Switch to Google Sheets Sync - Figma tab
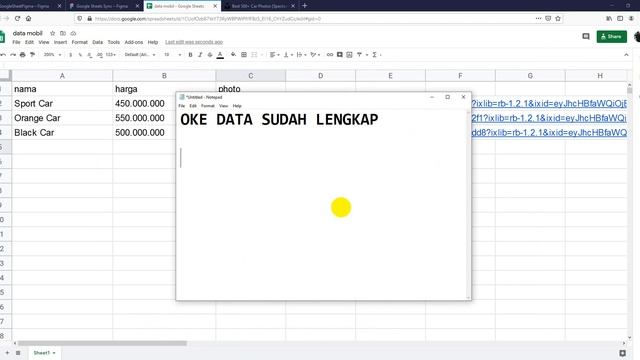 tap(104, 6)
